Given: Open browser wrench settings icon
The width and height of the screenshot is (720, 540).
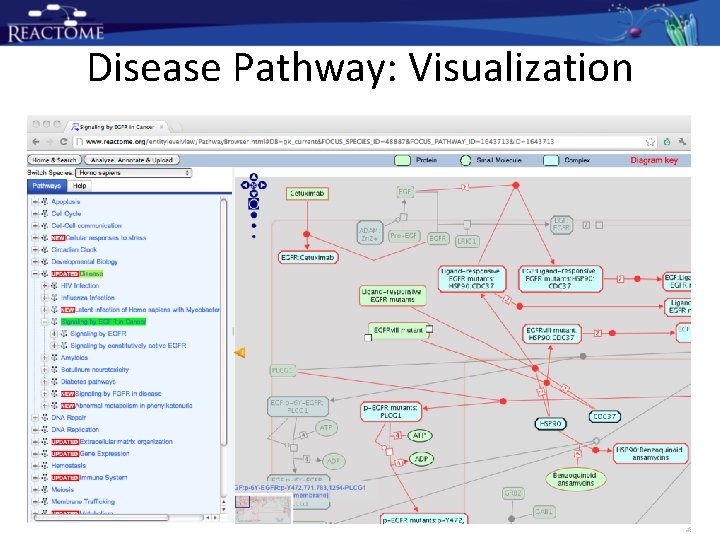Looking at the screenshot, I should click(x=682, y=142).
